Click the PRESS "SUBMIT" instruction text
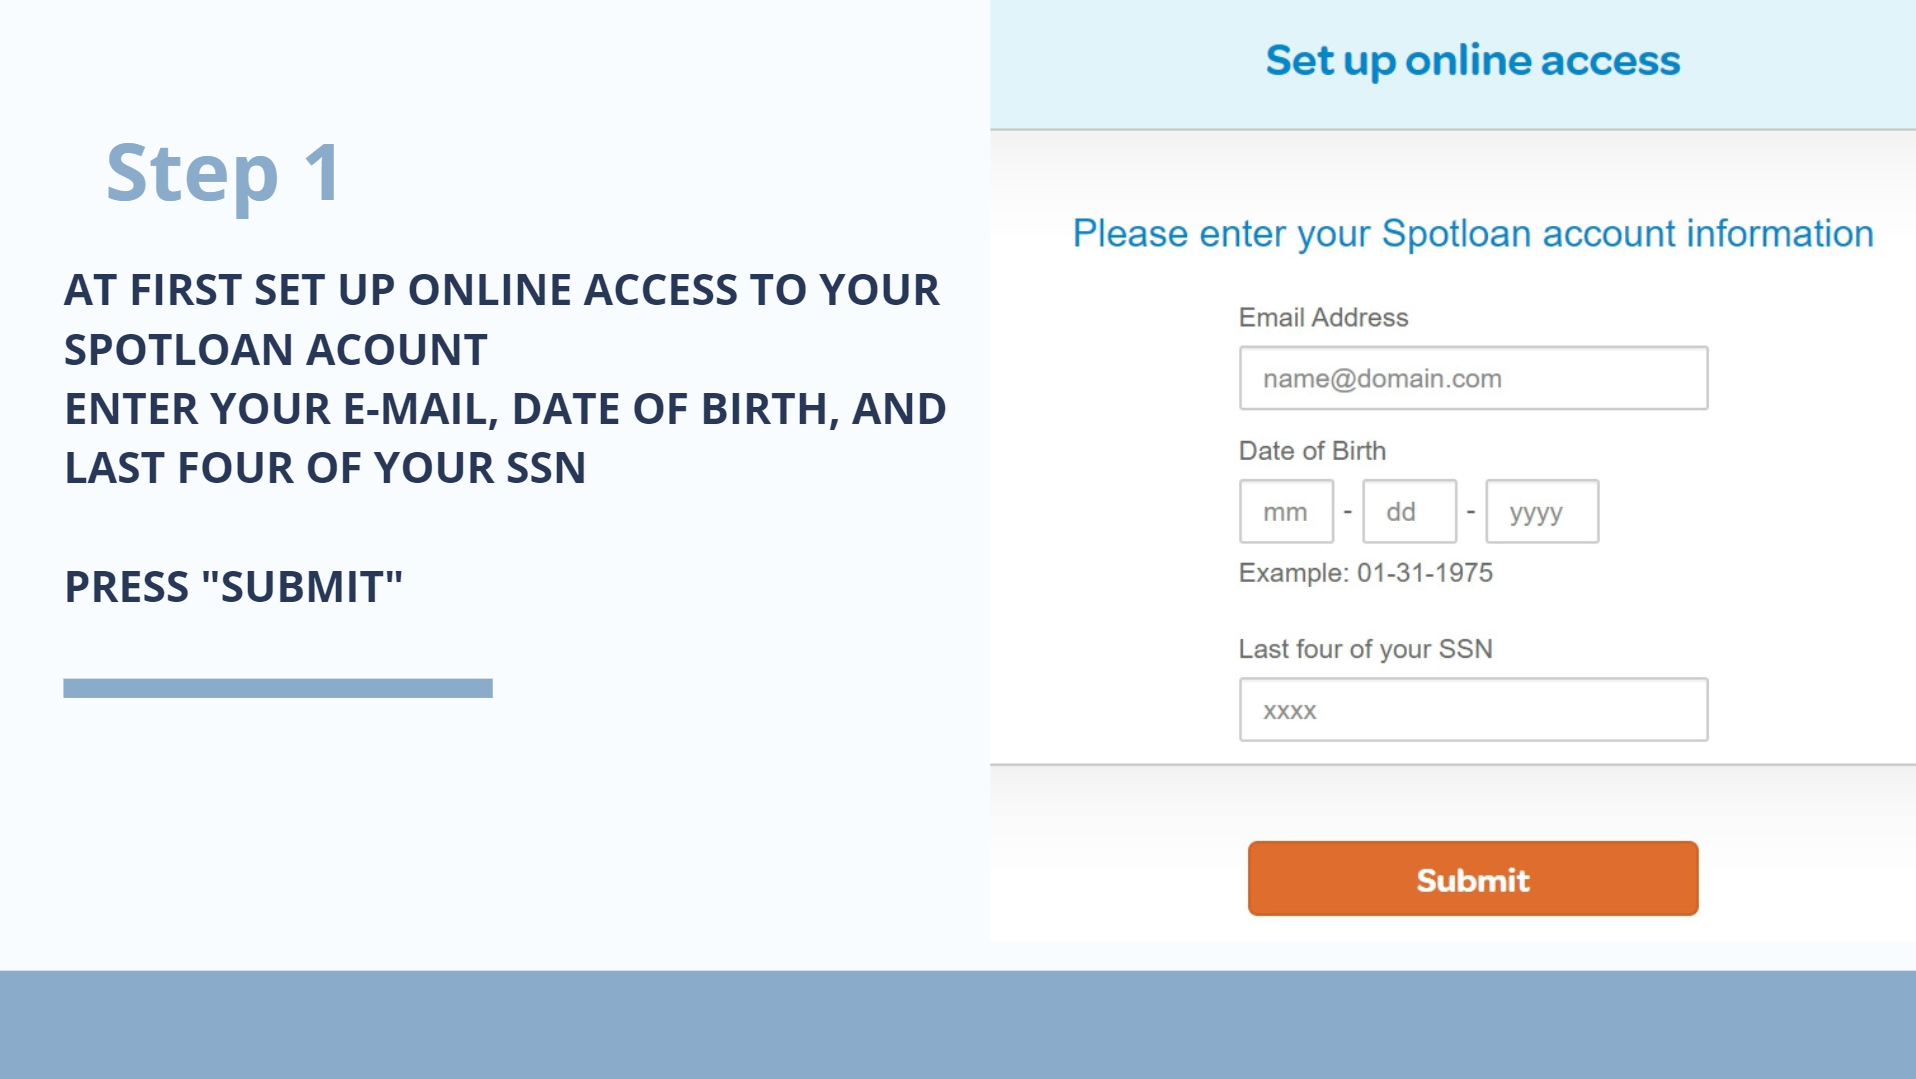This screenshot has width=1916, height=1079. coord(233,587)
